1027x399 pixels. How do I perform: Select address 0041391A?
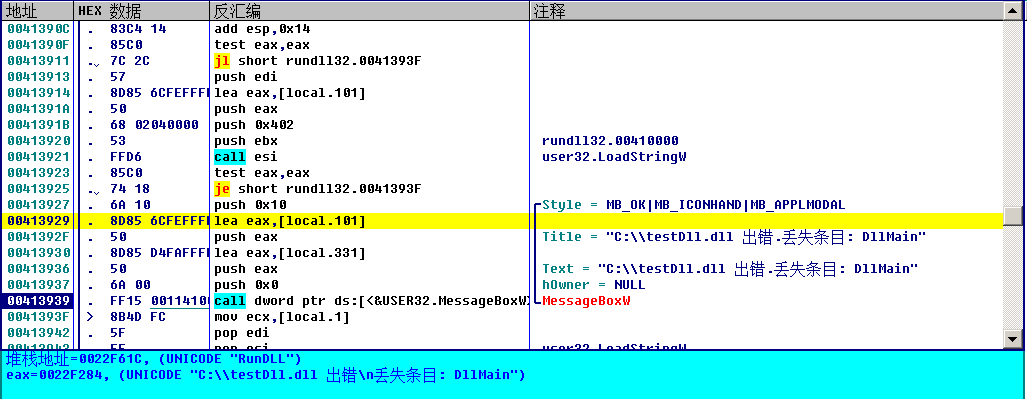point(38,109)
